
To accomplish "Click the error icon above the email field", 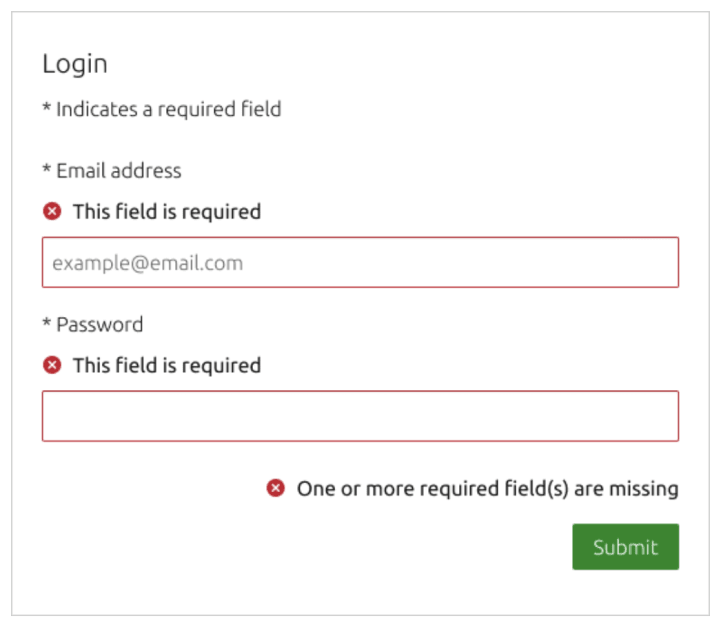I will [x=52, y=212].
